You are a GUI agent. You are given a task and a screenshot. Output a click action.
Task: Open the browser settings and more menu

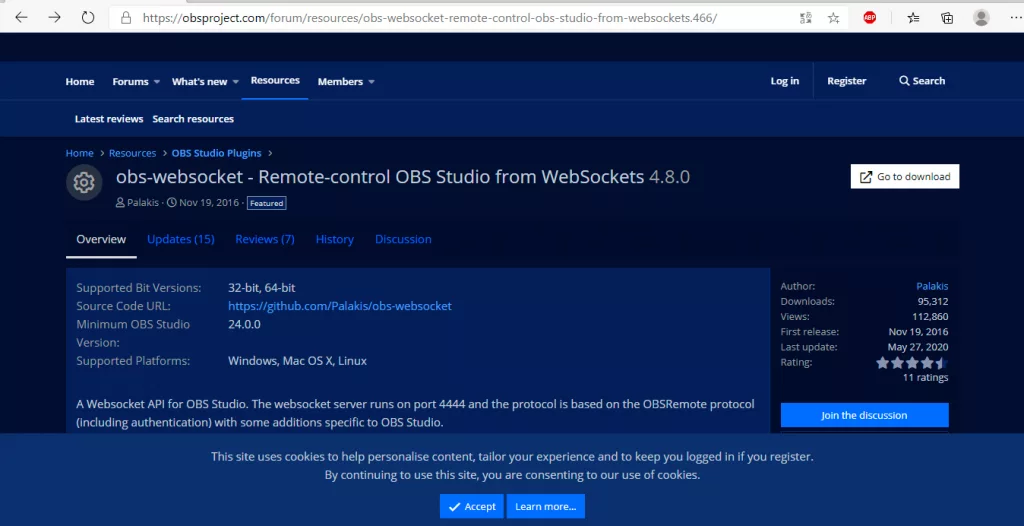coord(1014,18)
